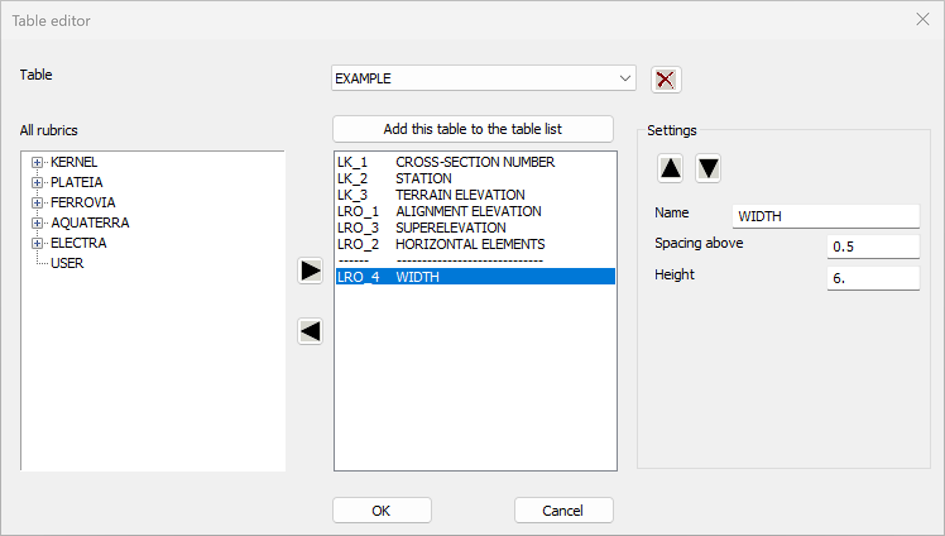
Task: Expand the ELECTRA tree node
Action: pyautogui.click(x=37, y=243)
